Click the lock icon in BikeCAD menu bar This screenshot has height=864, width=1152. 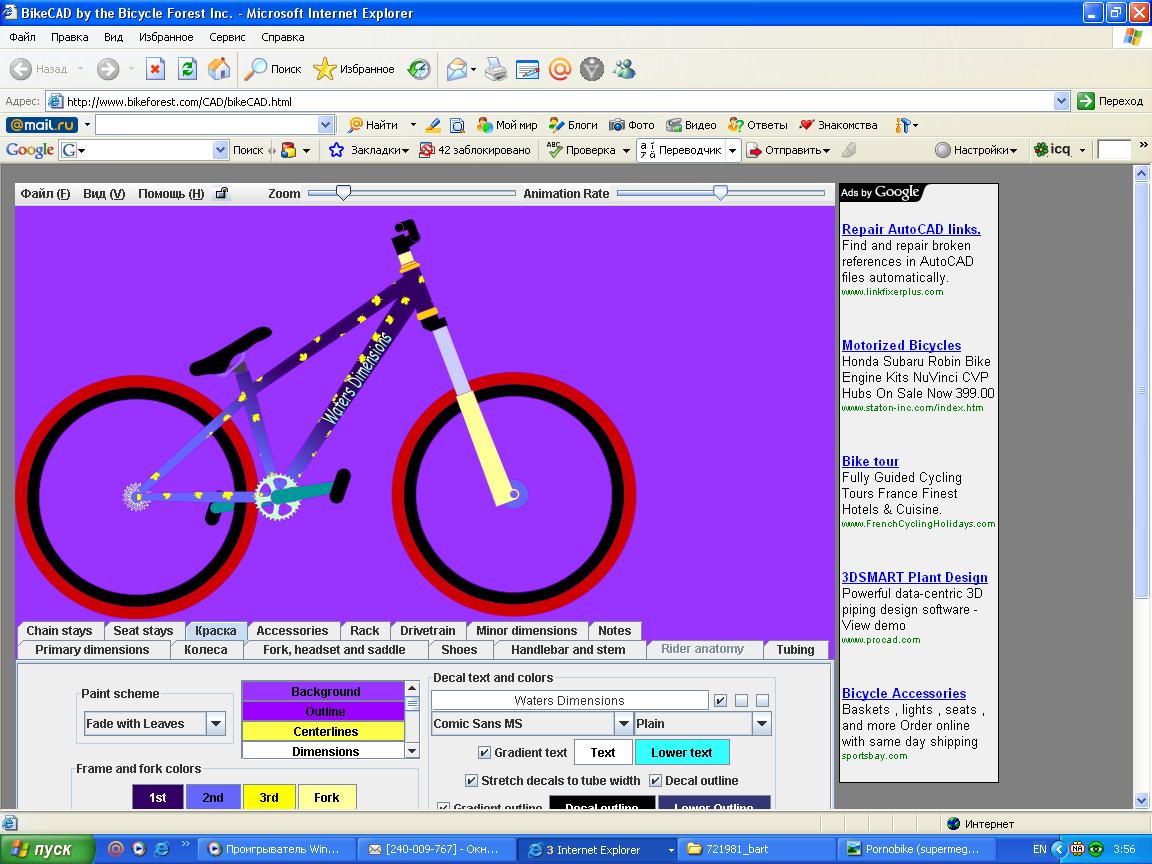click(222, 194)
